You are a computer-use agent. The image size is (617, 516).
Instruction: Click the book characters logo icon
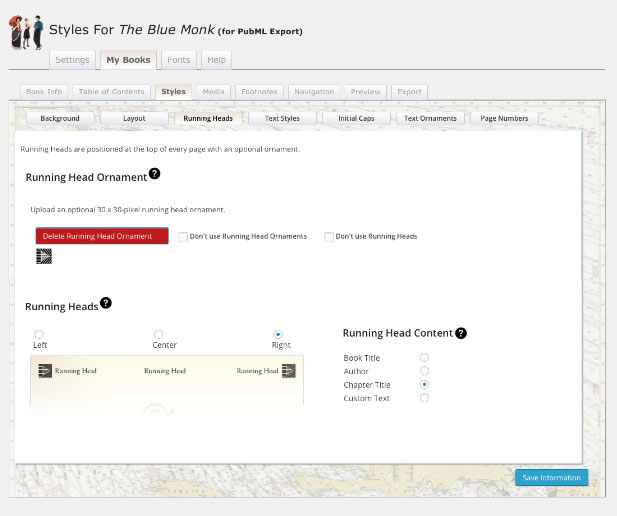point(26,32)
